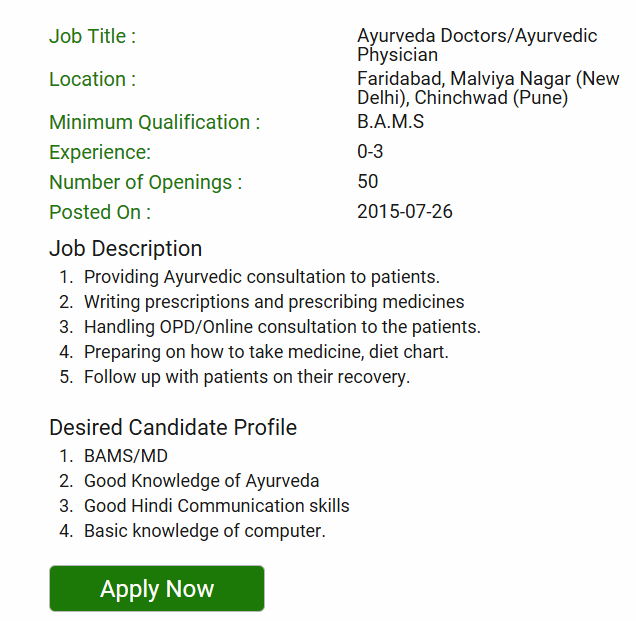636x621 pixels.
Task: Click the Apply Now button
Action: click(x=157, y=588)
